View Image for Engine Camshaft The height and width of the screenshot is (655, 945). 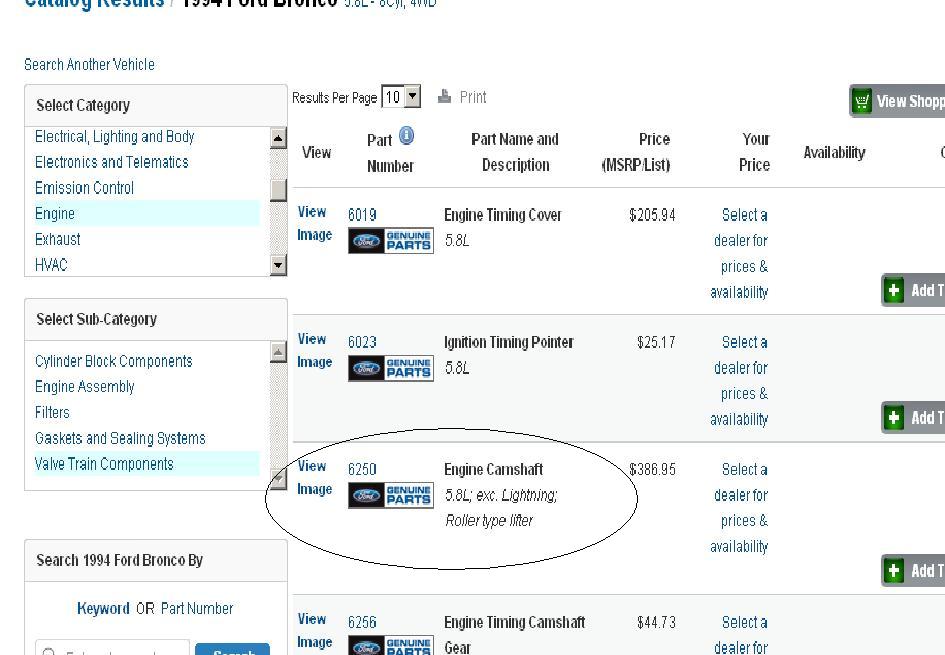[x=315, y=477]
